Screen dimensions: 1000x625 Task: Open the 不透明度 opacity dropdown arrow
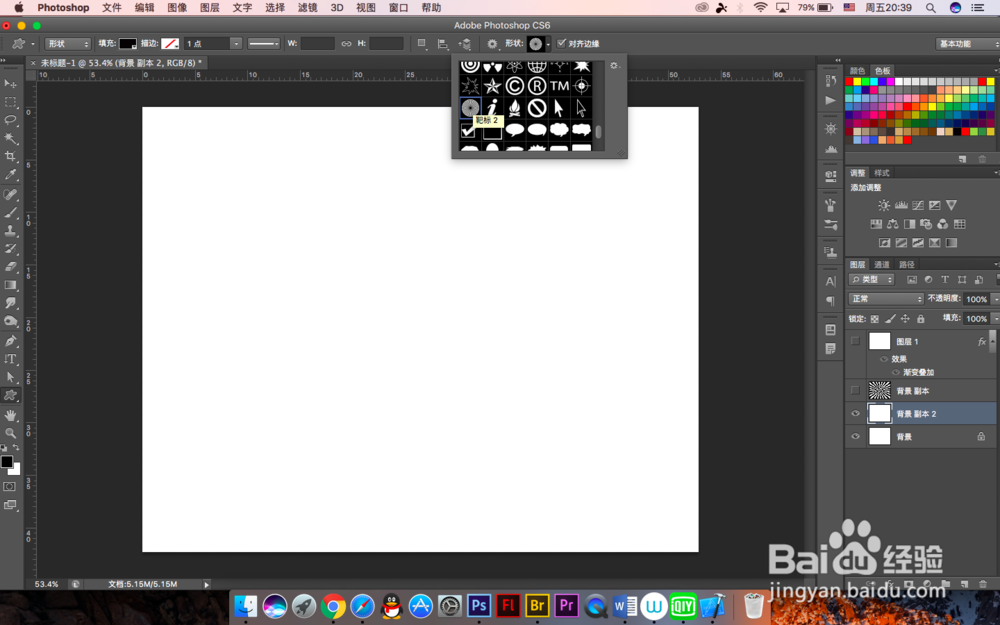tap(995, 299)
